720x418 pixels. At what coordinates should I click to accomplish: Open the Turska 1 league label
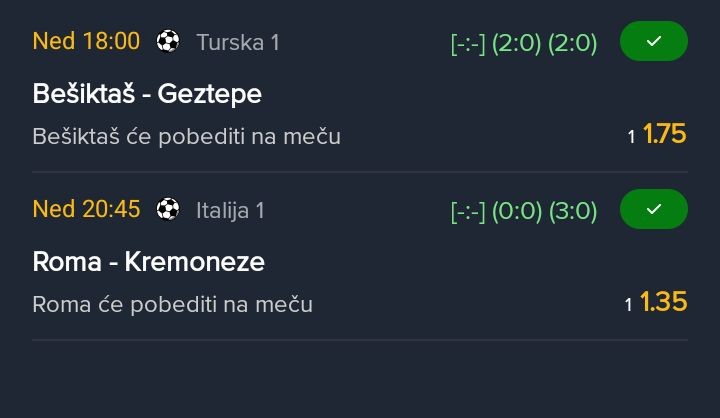click(238, 42)
